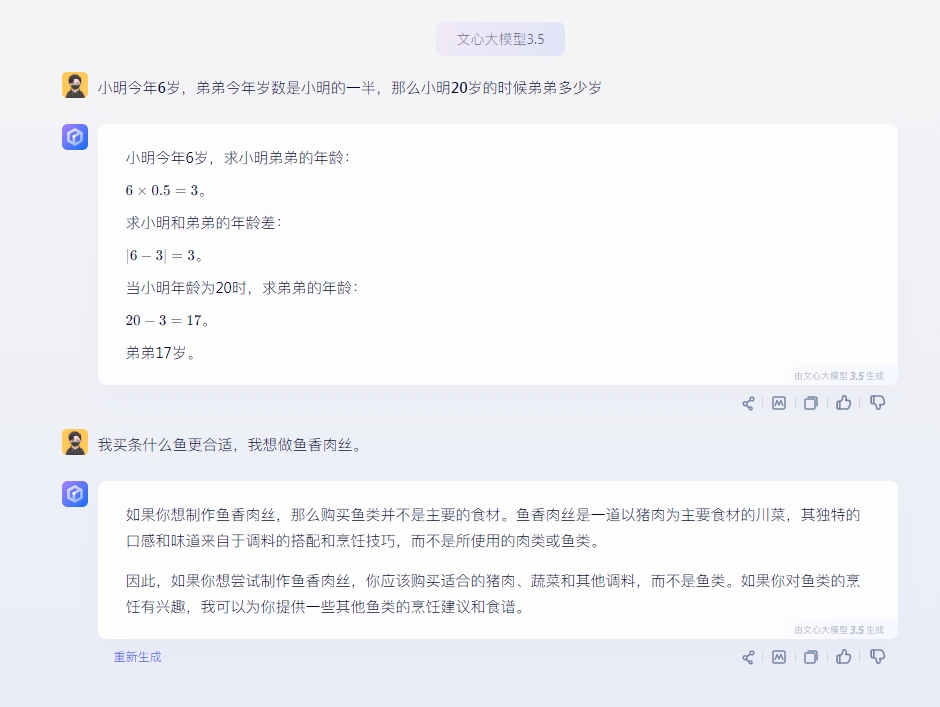Share the 鱼香肉丝 answer
This screenshot has height=707, width=940.
click(x=748, y=658)
